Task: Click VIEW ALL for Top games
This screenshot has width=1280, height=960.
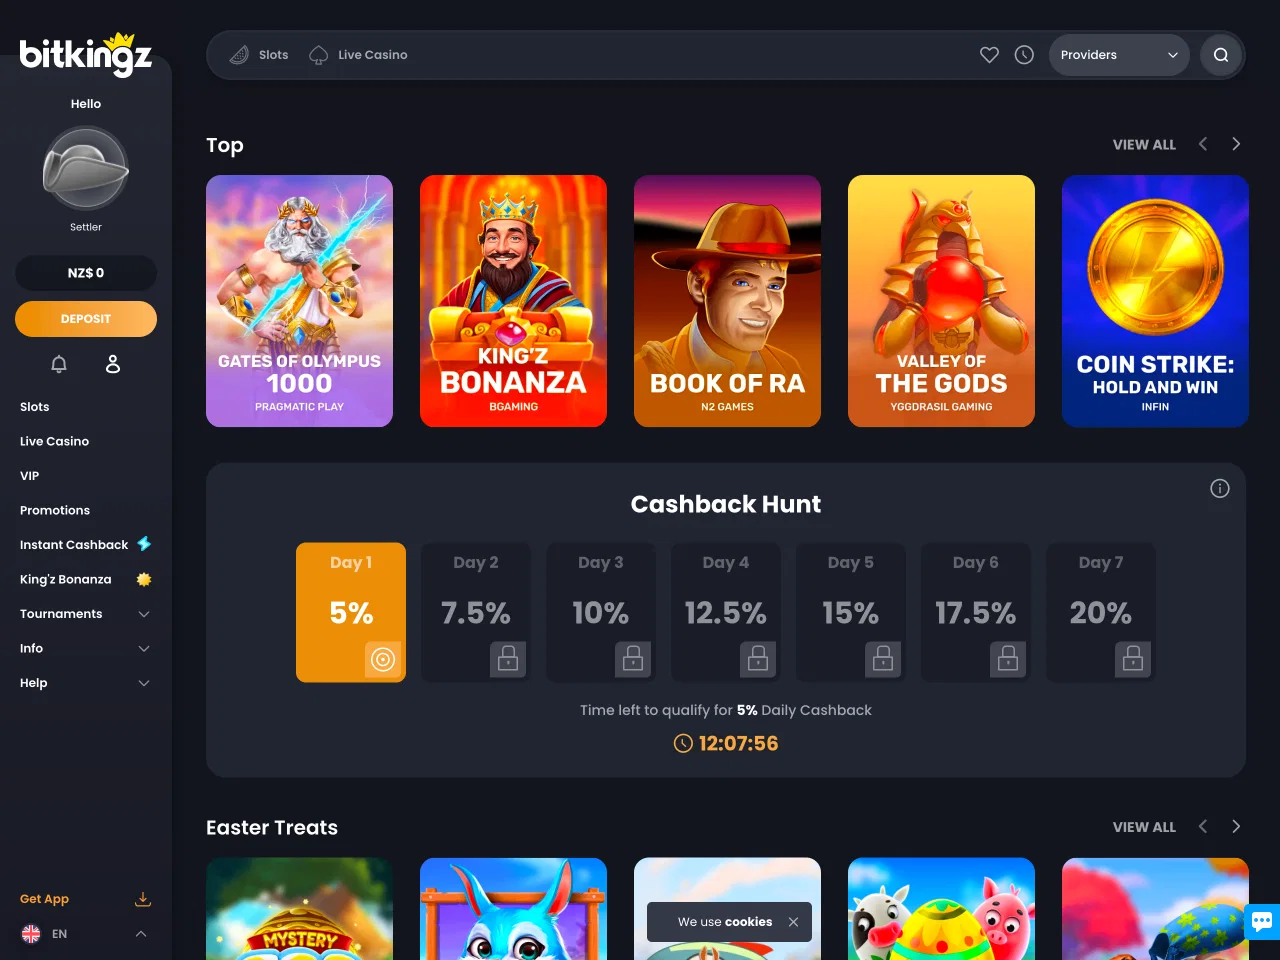Action: (x=1144, y=145)
